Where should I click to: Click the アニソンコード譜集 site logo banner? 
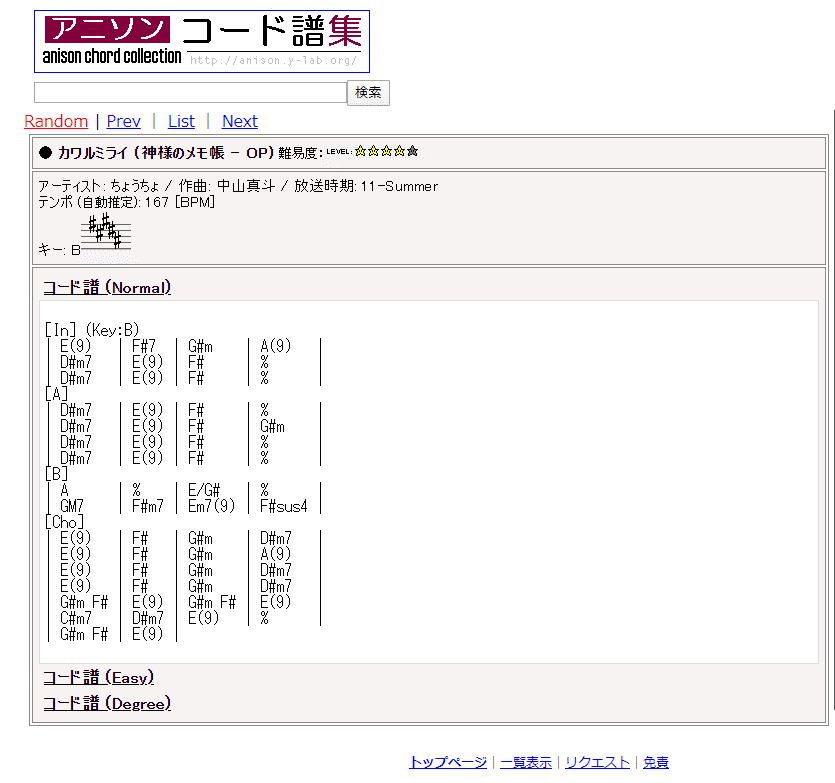201,40
